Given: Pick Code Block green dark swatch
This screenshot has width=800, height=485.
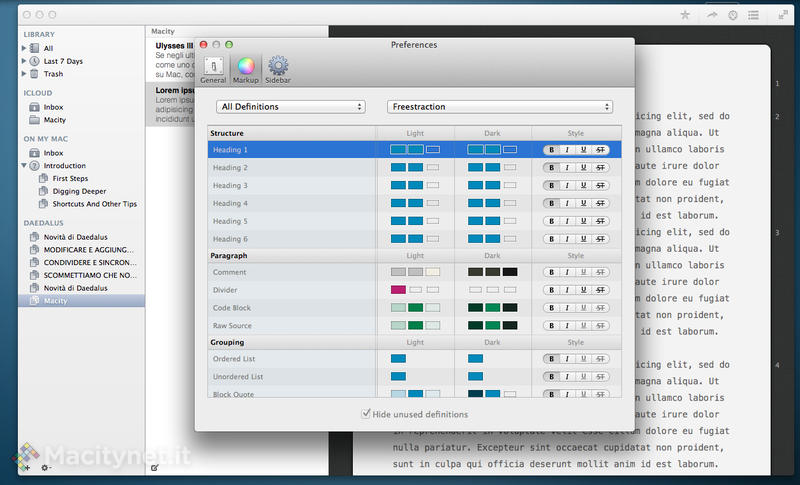Looking at the screenshot, I should tap(492, 308).
